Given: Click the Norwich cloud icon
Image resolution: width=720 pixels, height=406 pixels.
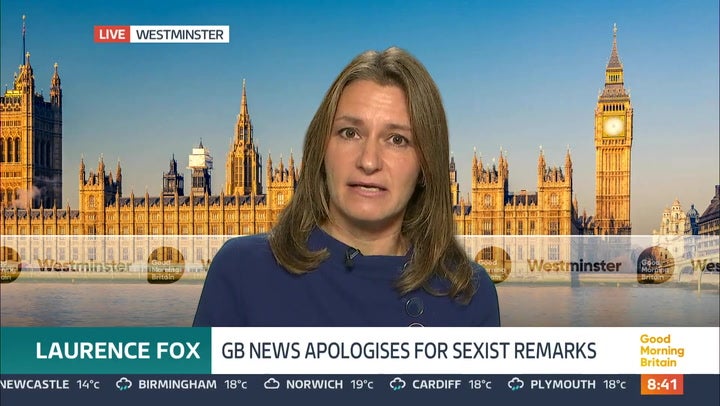Looking at the screenshot, I should [x=271, y=383].
